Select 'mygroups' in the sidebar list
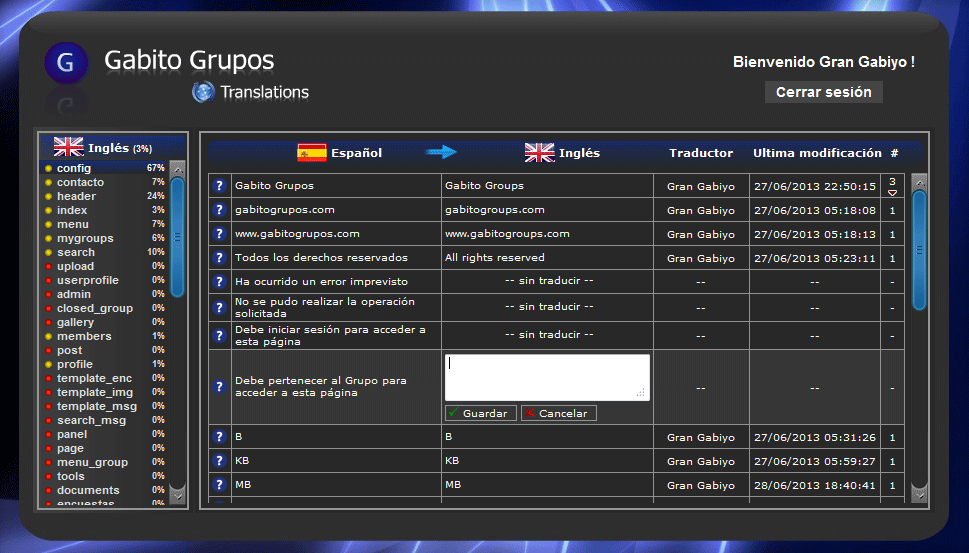Image resolution: width=969 pixels, height=553 pixels. [x=84, y=238]
